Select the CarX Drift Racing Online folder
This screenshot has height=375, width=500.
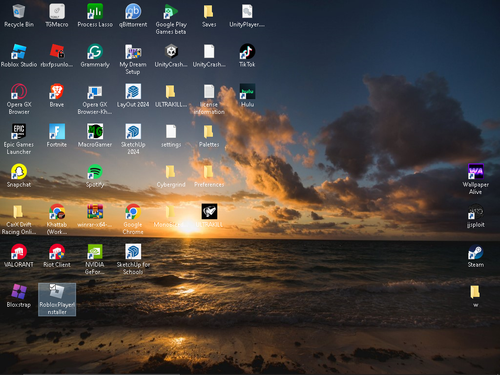[18, 212]
